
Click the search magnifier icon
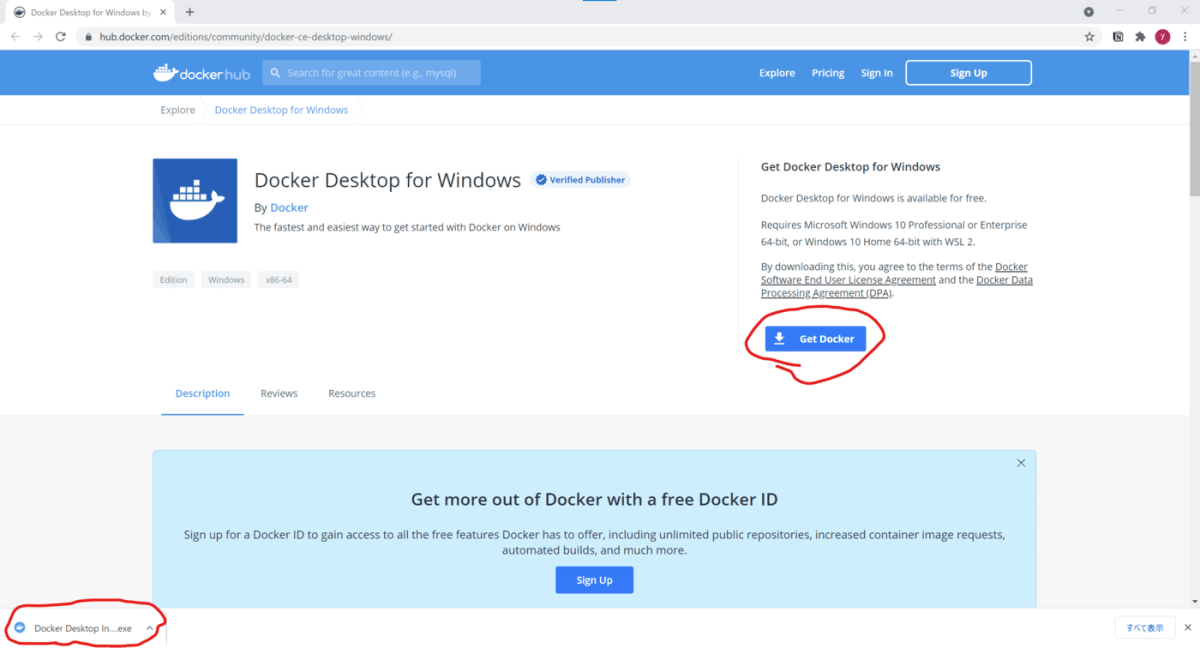pos(275,73)
